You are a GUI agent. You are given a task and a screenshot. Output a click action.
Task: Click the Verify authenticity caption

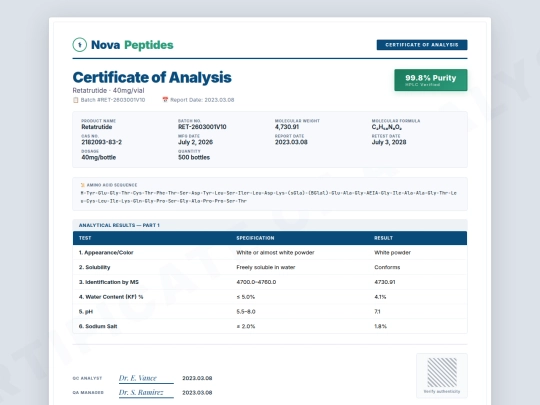[x=442, y=392]
